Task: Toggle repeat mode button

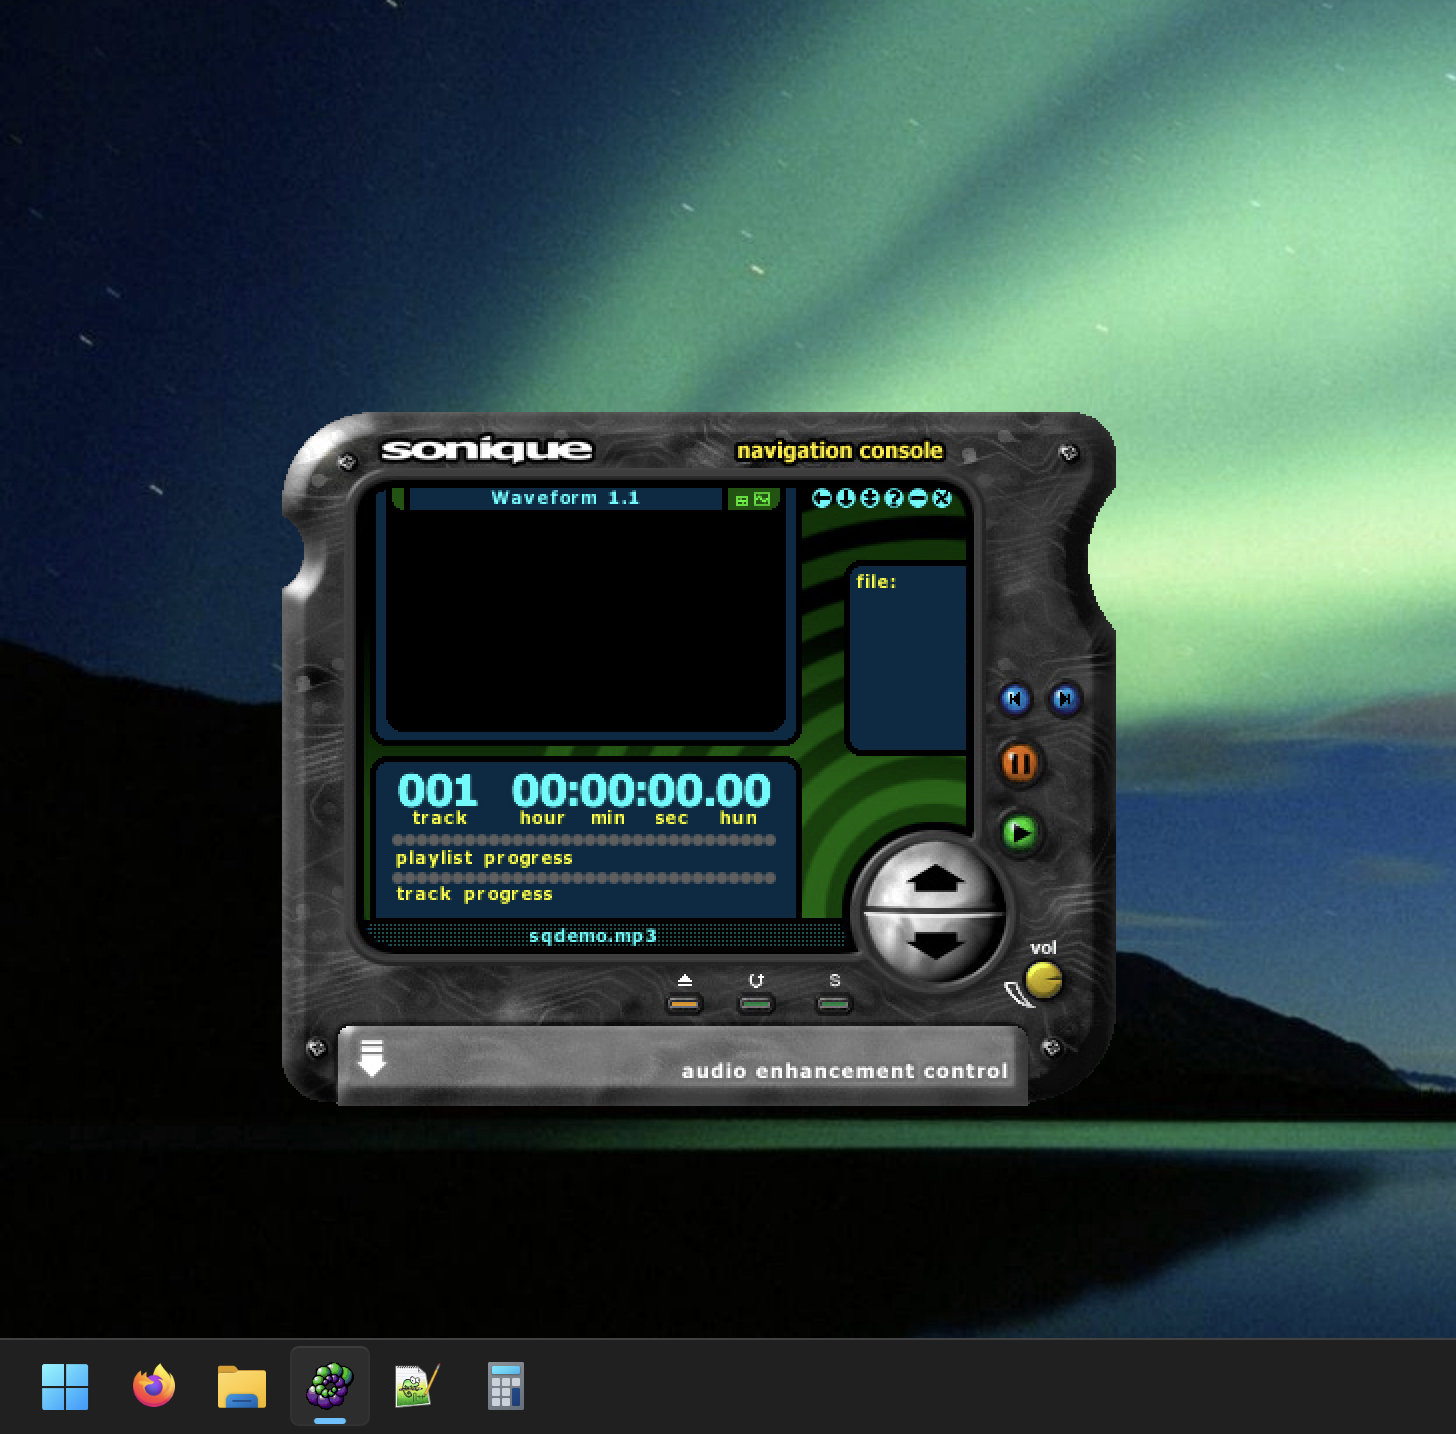Action: 756,1003
